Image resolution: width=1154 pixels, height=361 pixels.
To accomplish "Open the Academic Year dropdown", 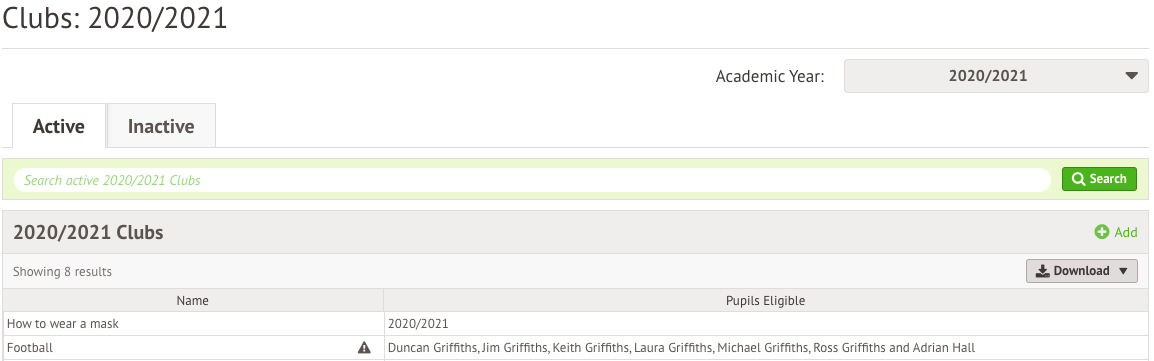I will [x=995, y=76].
